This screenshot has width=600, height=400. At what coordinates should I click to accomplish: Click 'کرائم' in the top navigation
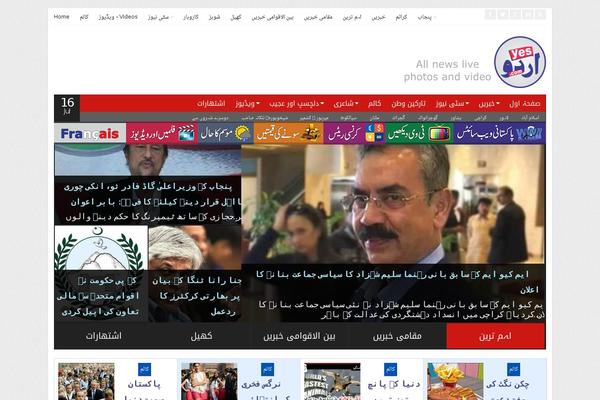401,17
